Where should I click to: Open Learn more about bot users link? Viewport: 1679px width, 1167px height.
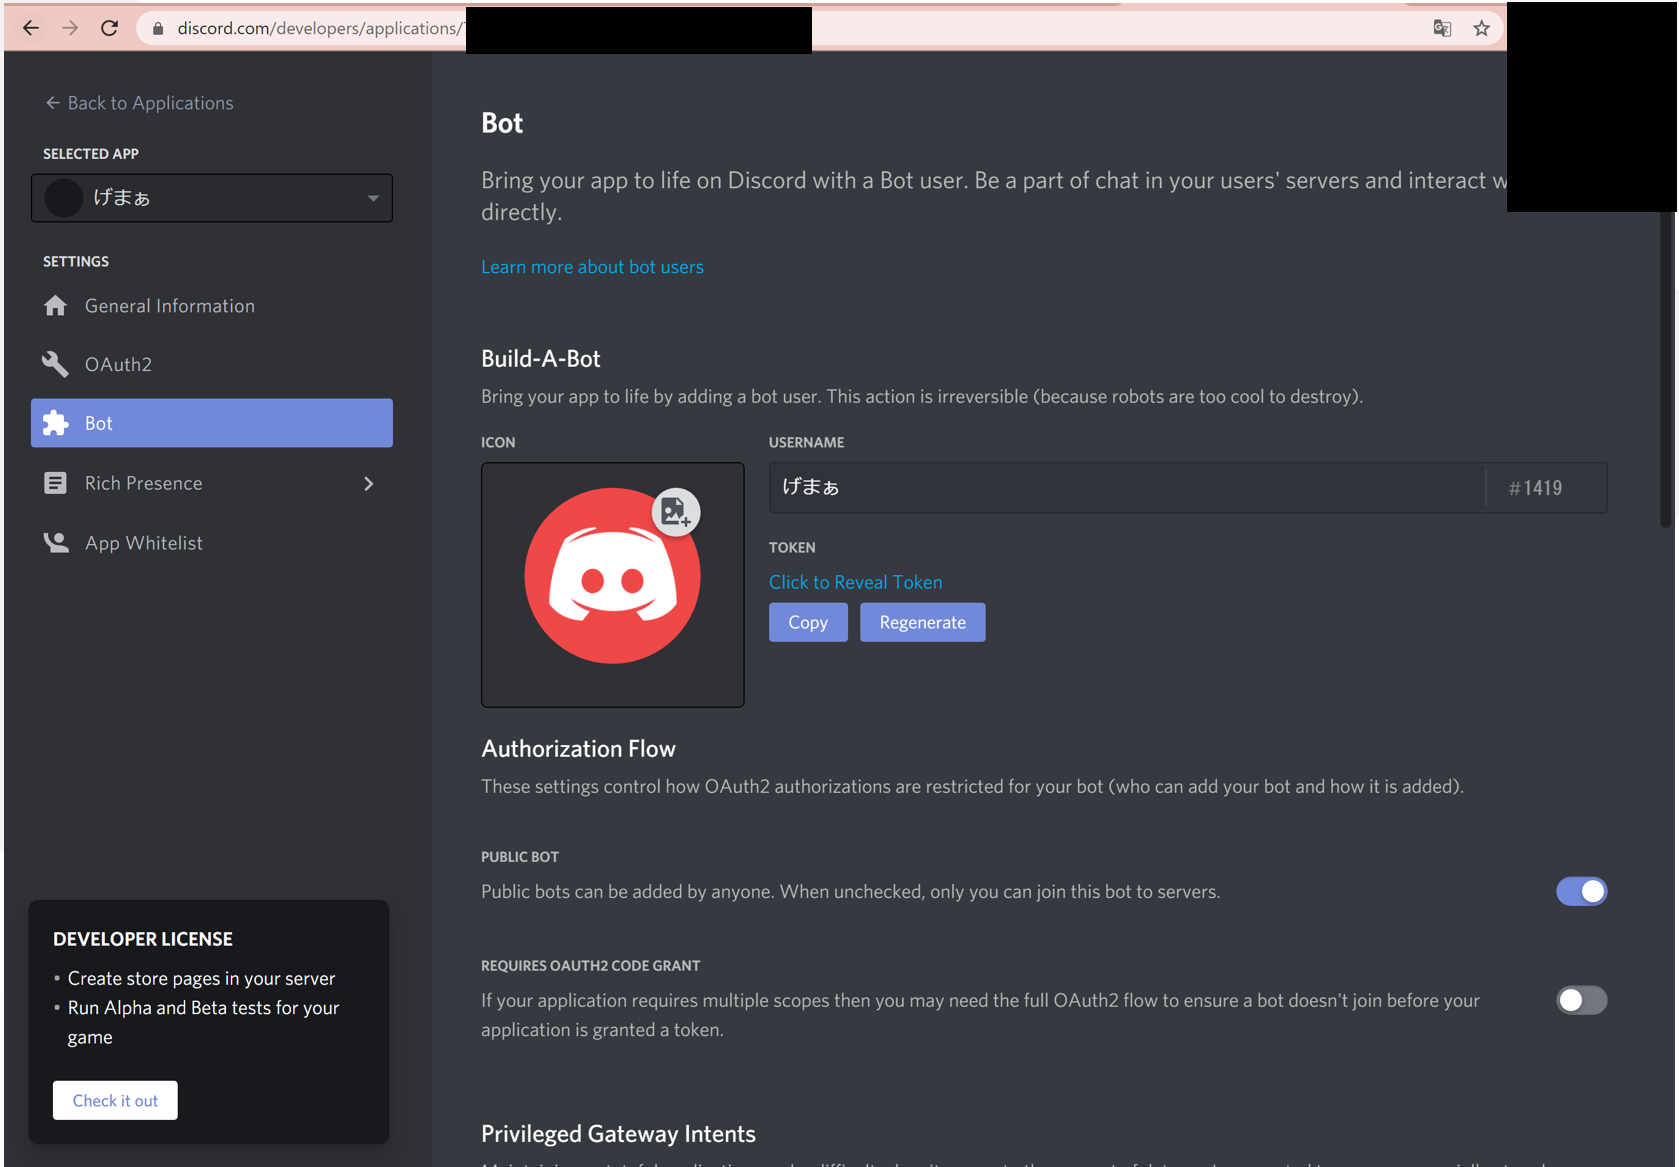click(592, 267)
